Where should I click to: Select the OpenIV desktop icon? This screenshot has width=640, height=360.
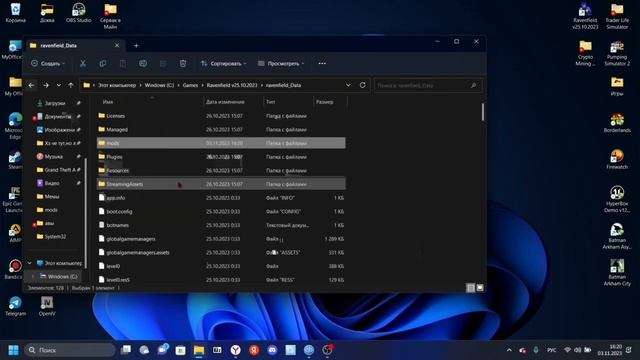coord(47,306)
